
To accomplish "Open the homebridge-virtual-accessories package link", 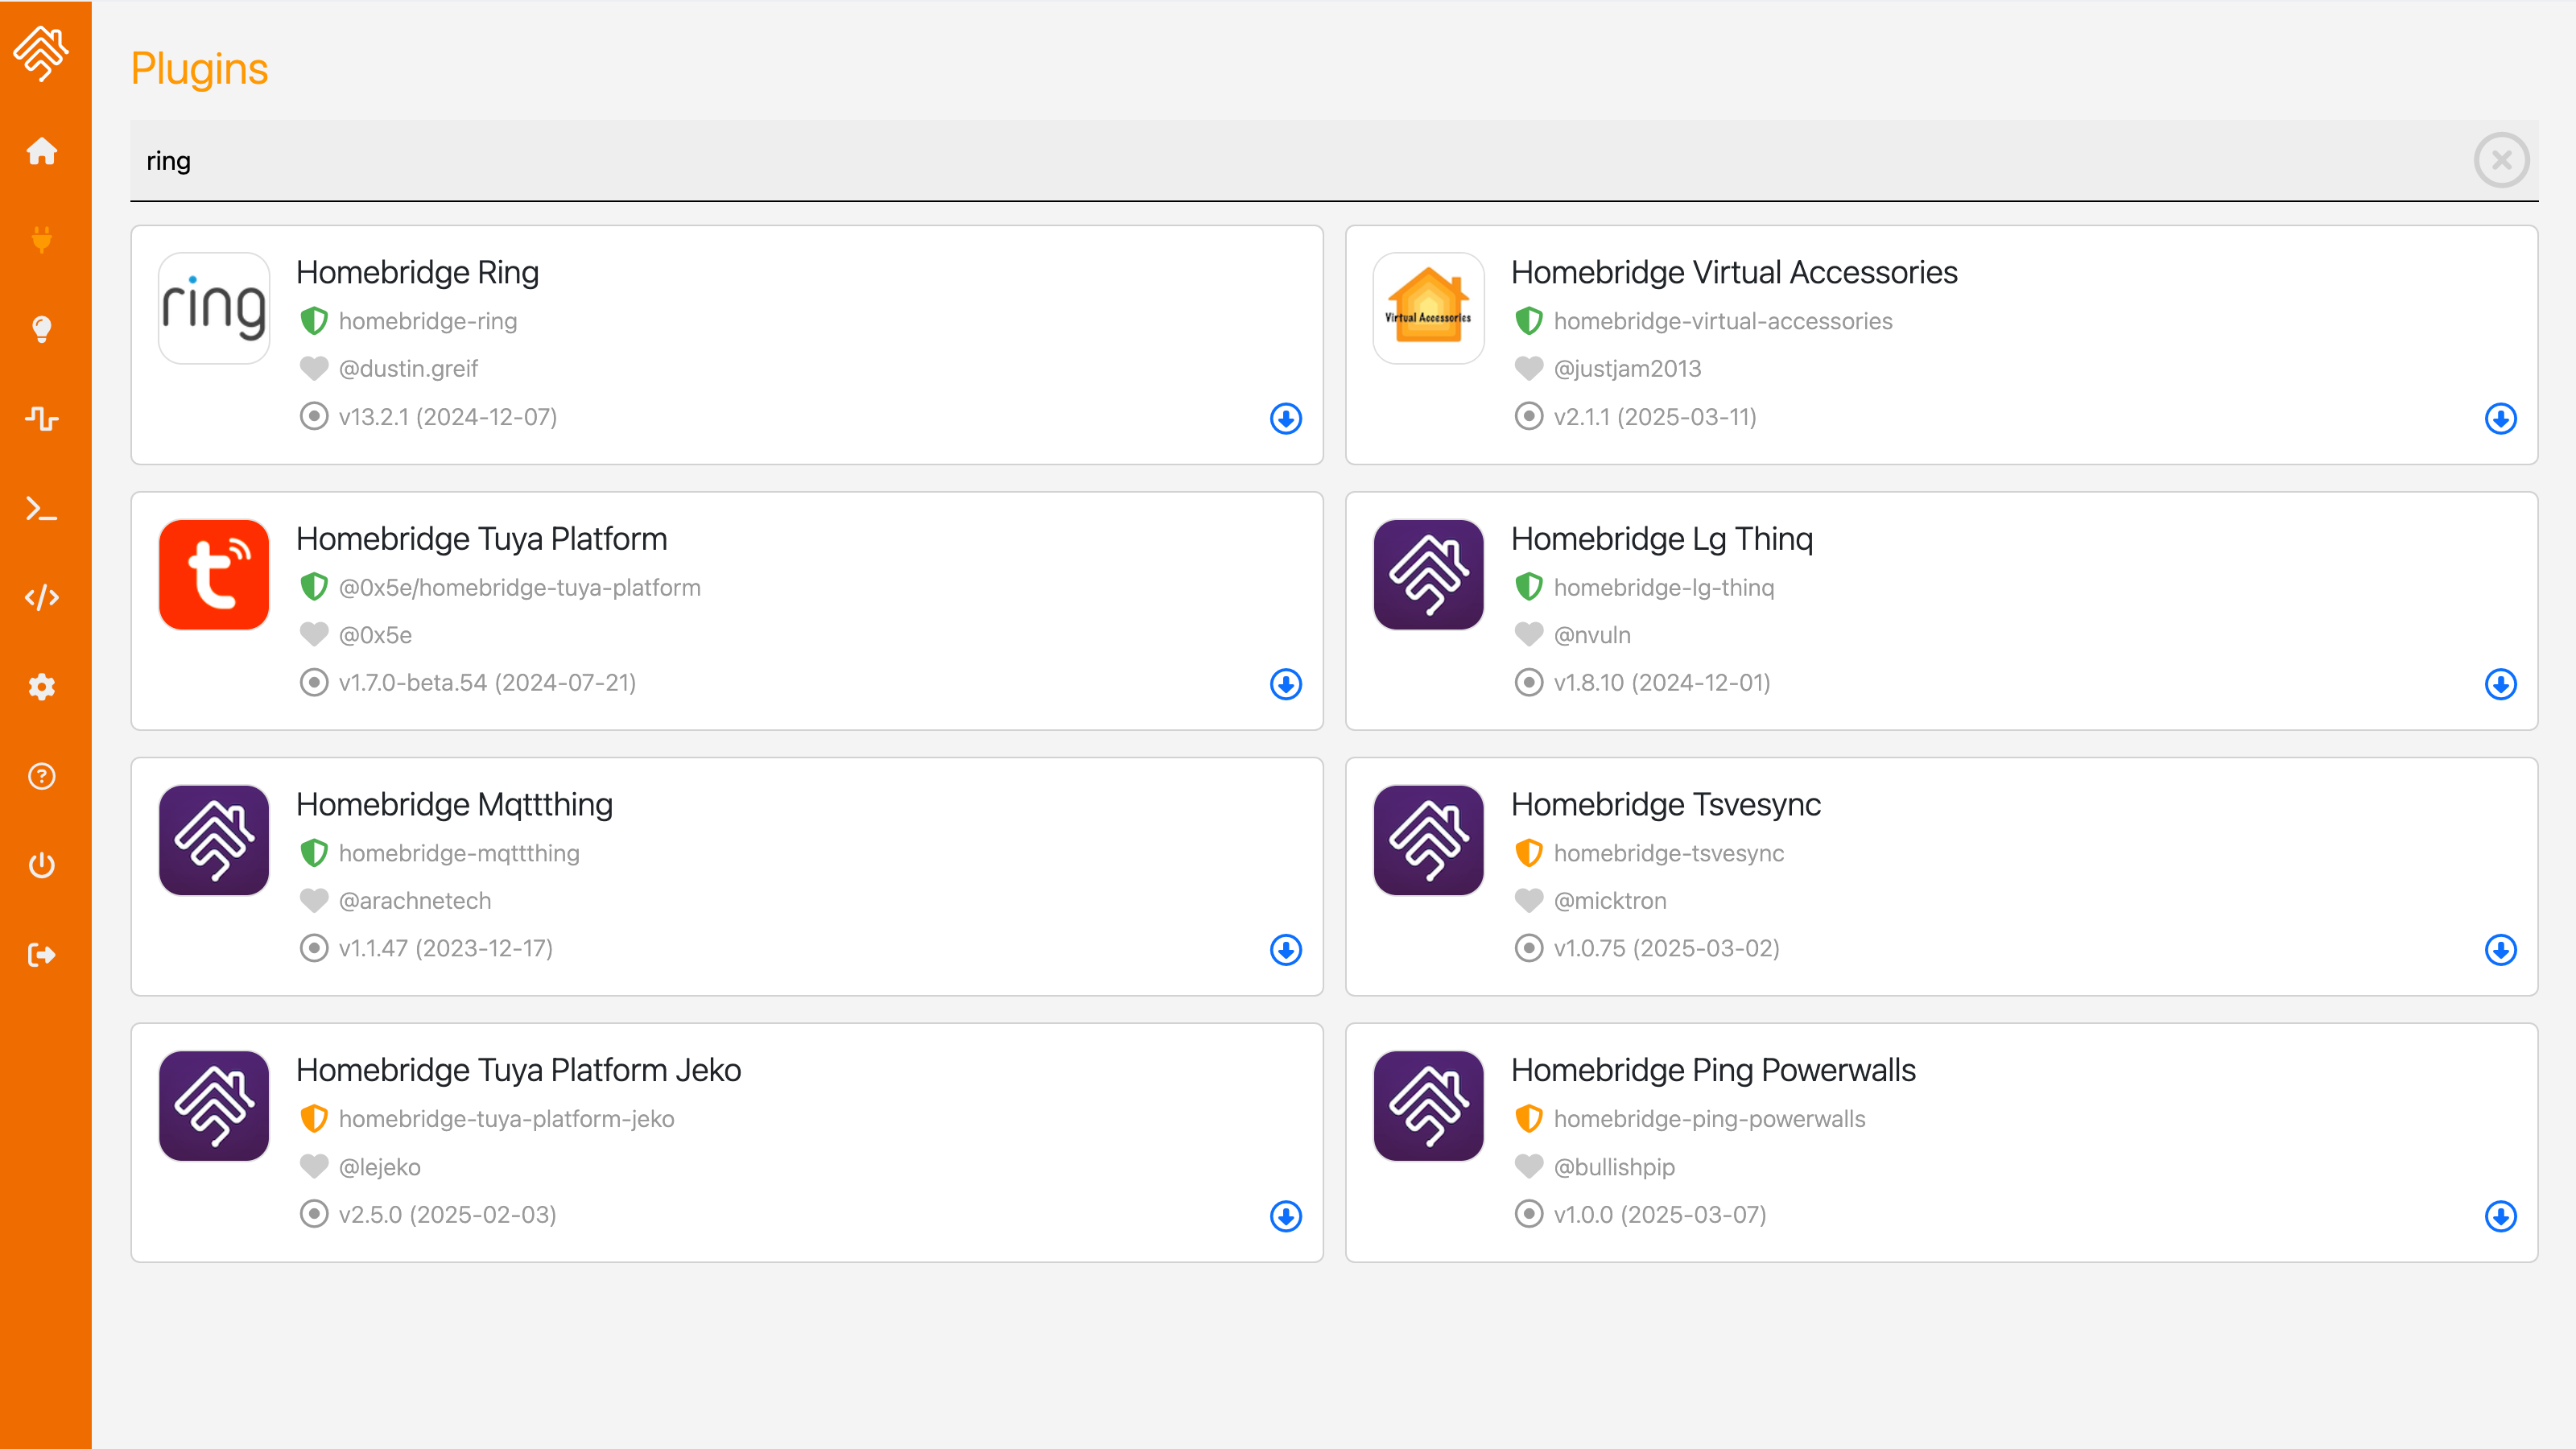I will click(x=1723, y=321).
